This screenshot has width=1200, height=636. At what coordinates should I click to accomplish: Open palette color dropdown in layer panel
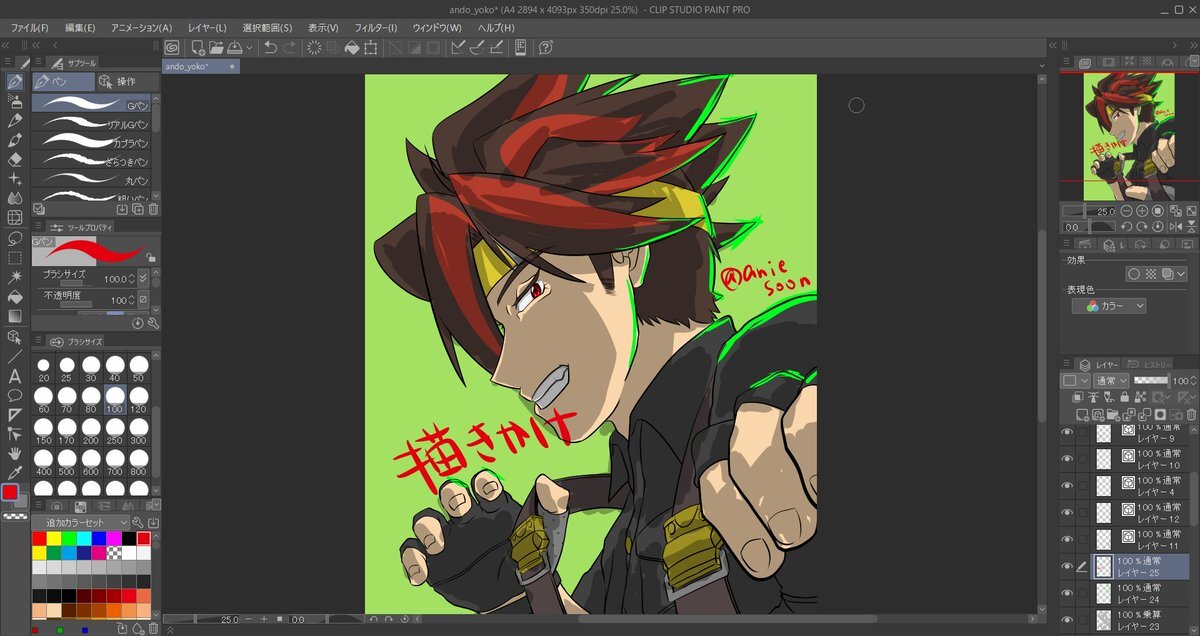click(1075, 381)
